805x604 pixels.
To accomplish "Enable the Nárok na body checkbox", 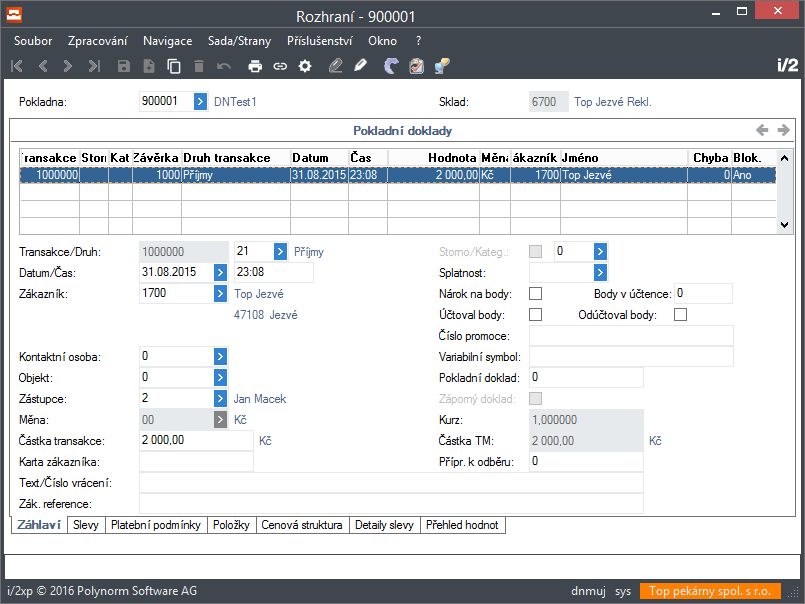I will (535, 293).
